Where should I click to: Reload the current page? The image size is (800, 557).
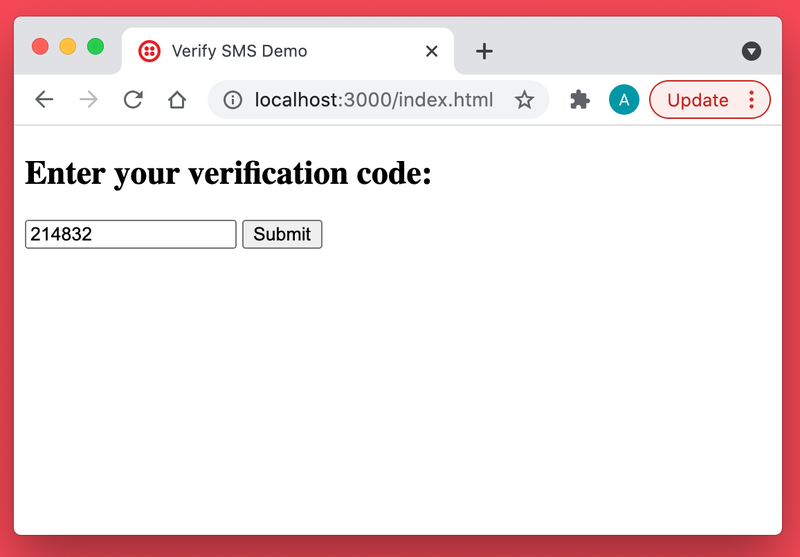[132, 99]
